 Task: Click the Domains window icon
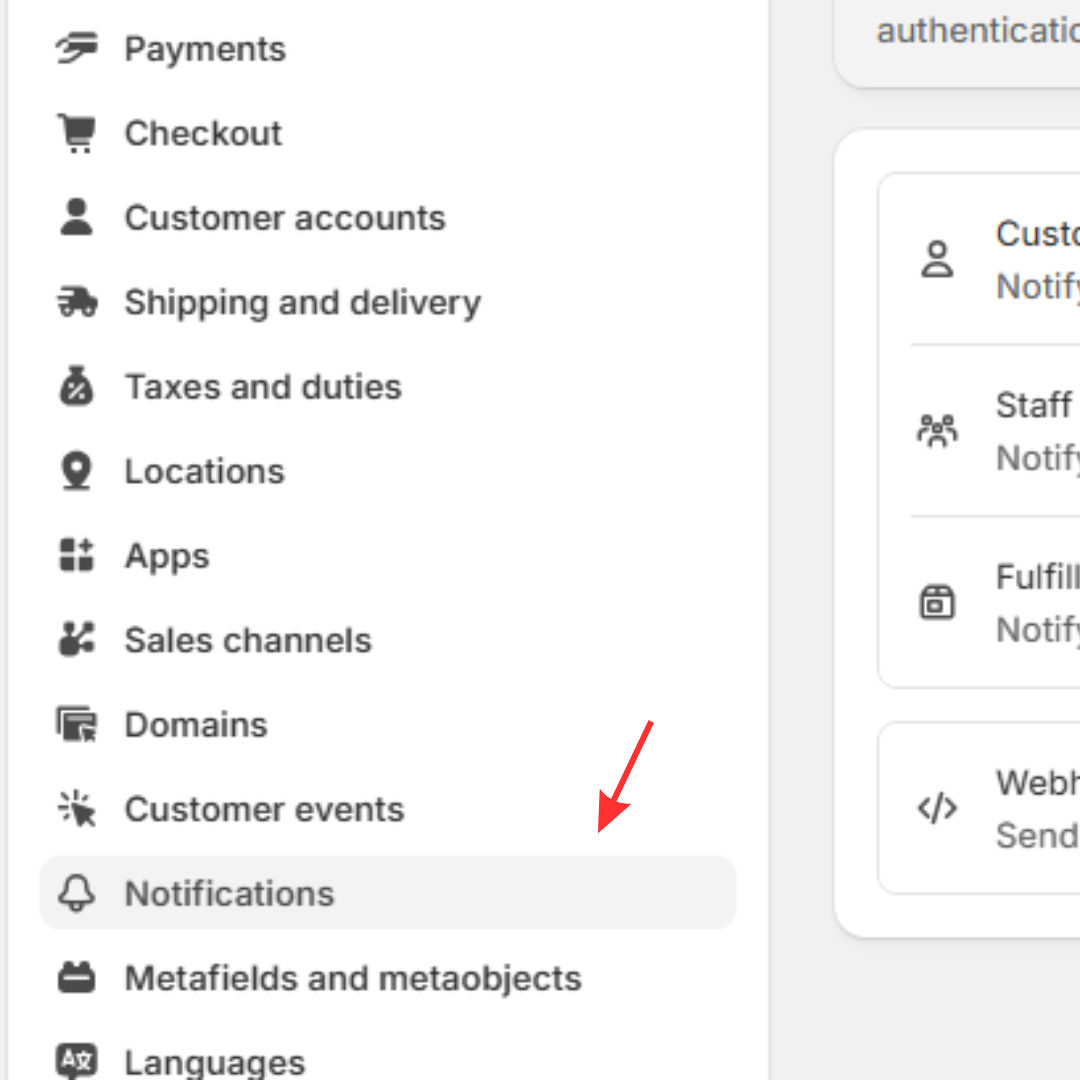[76, 725]
